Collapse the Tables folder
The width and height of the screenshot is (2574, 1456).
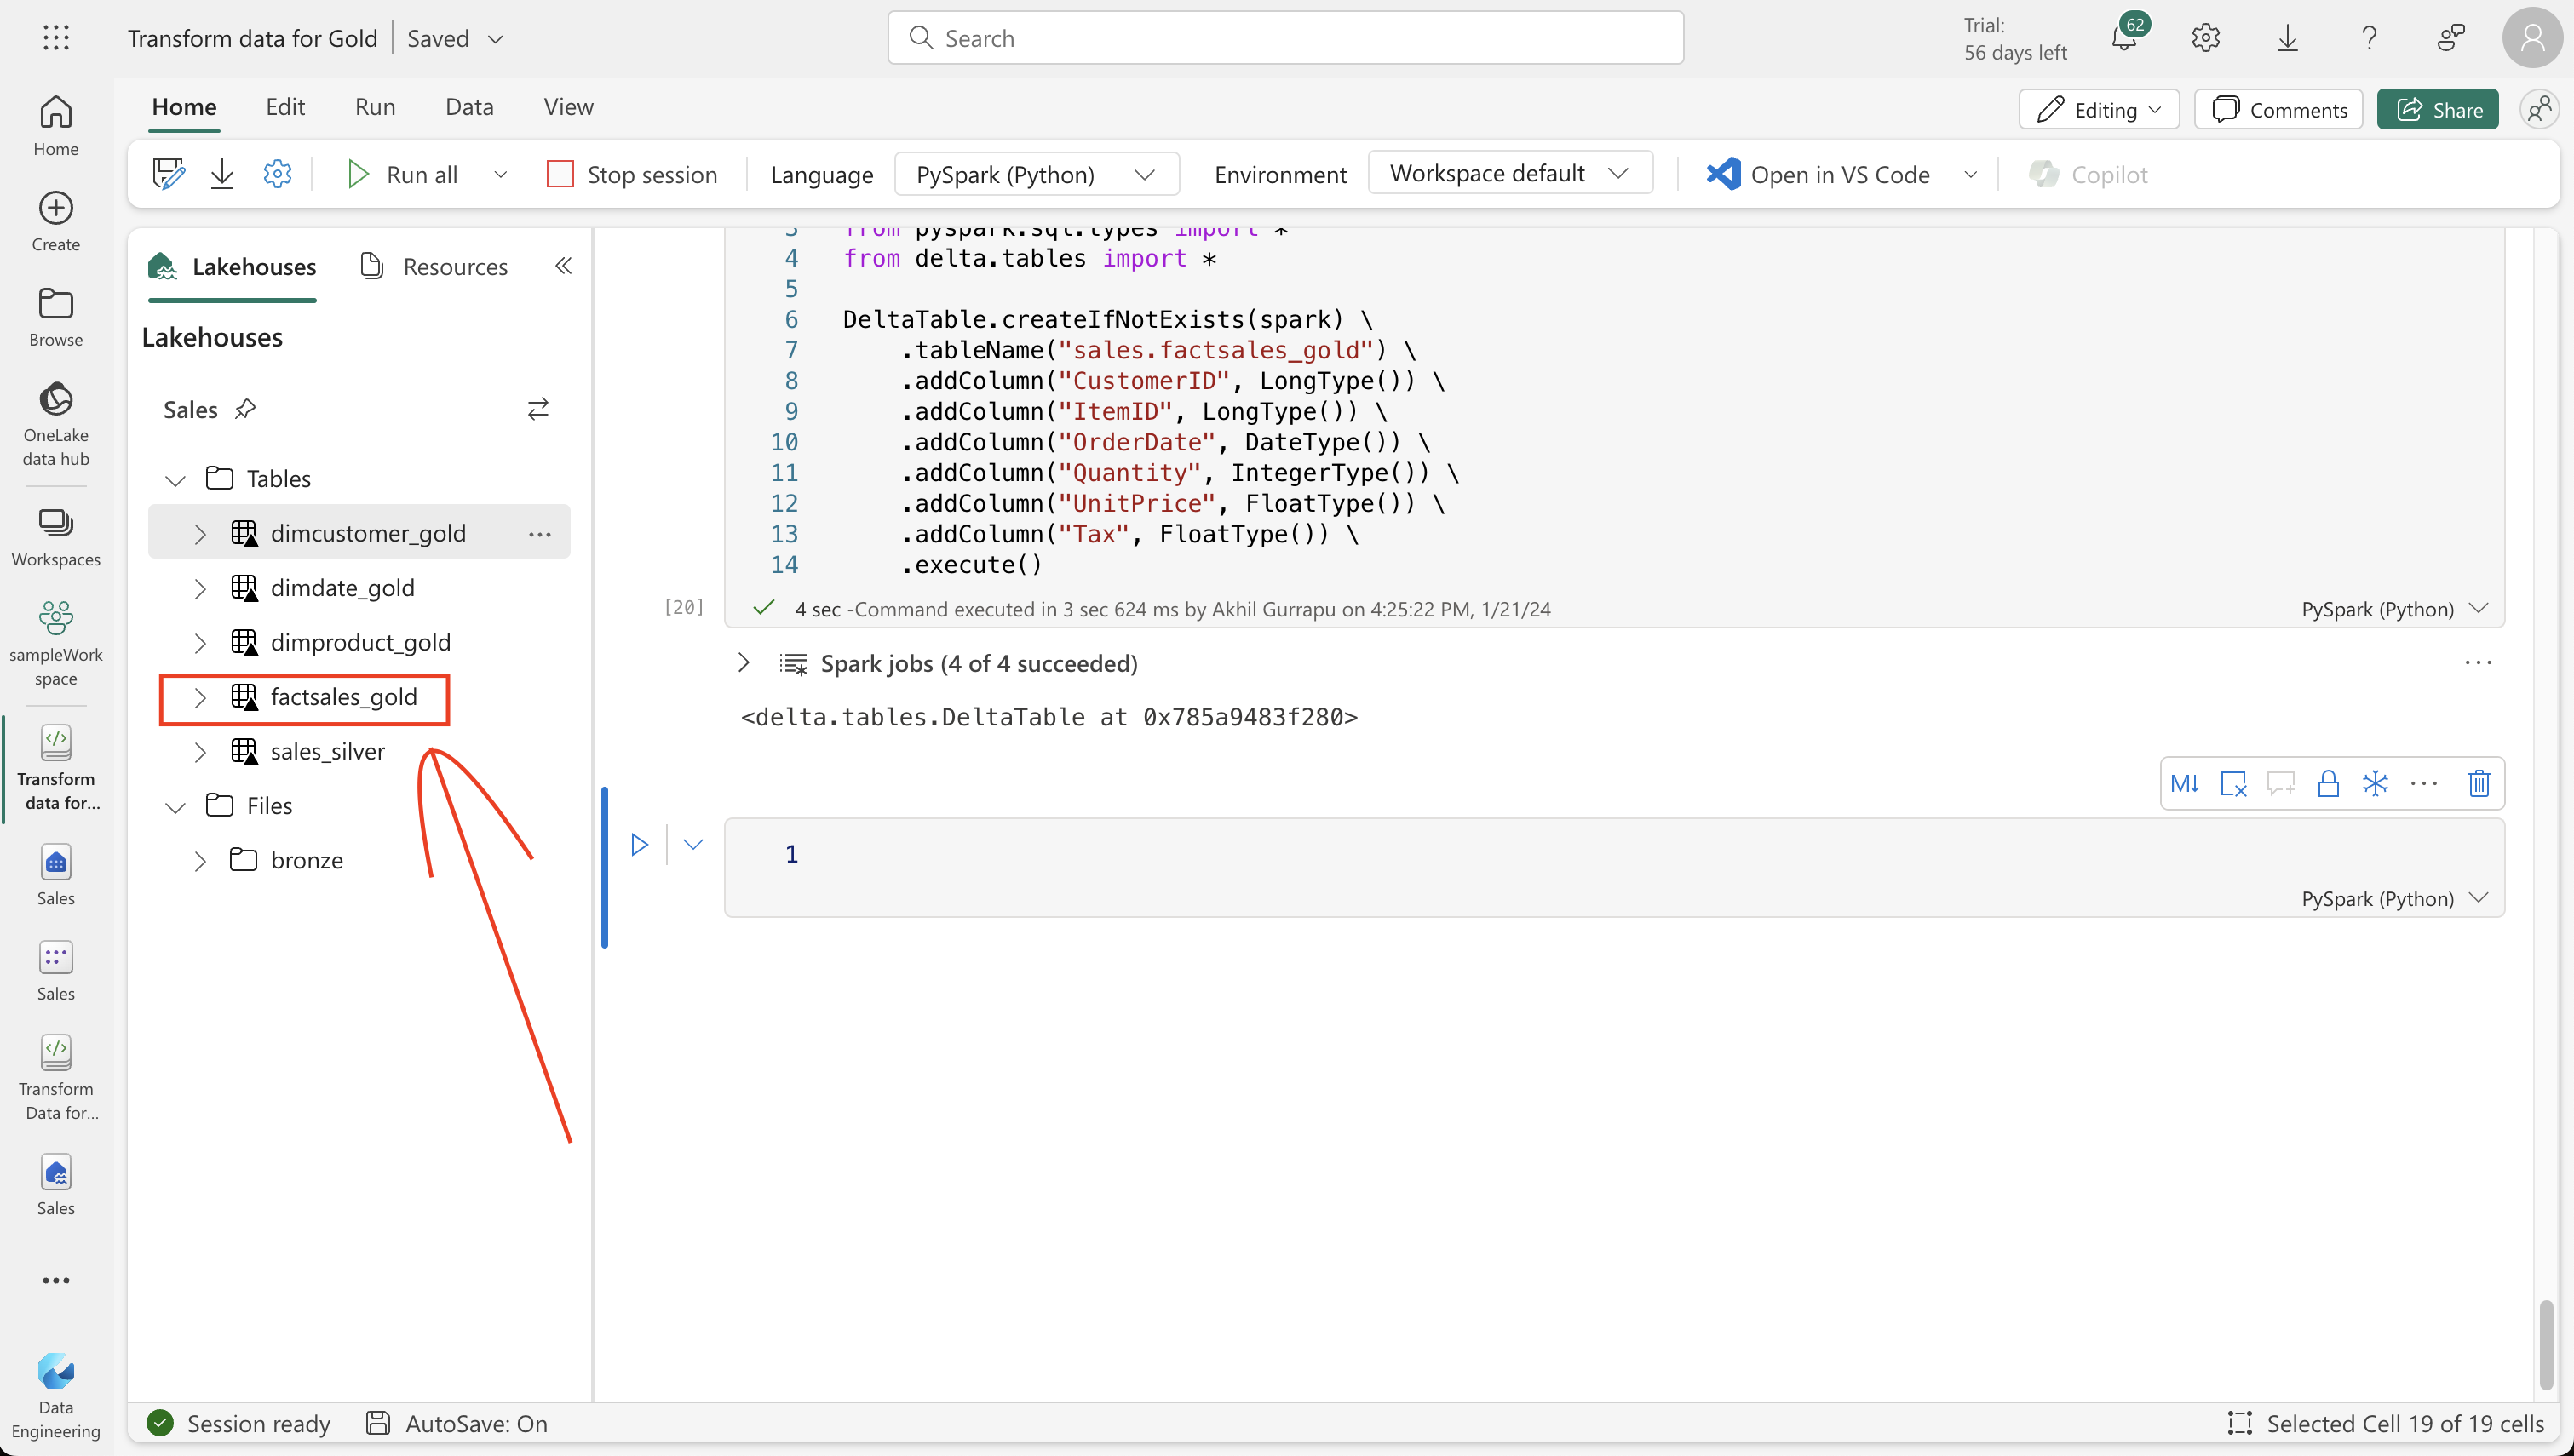click(176, 480)
